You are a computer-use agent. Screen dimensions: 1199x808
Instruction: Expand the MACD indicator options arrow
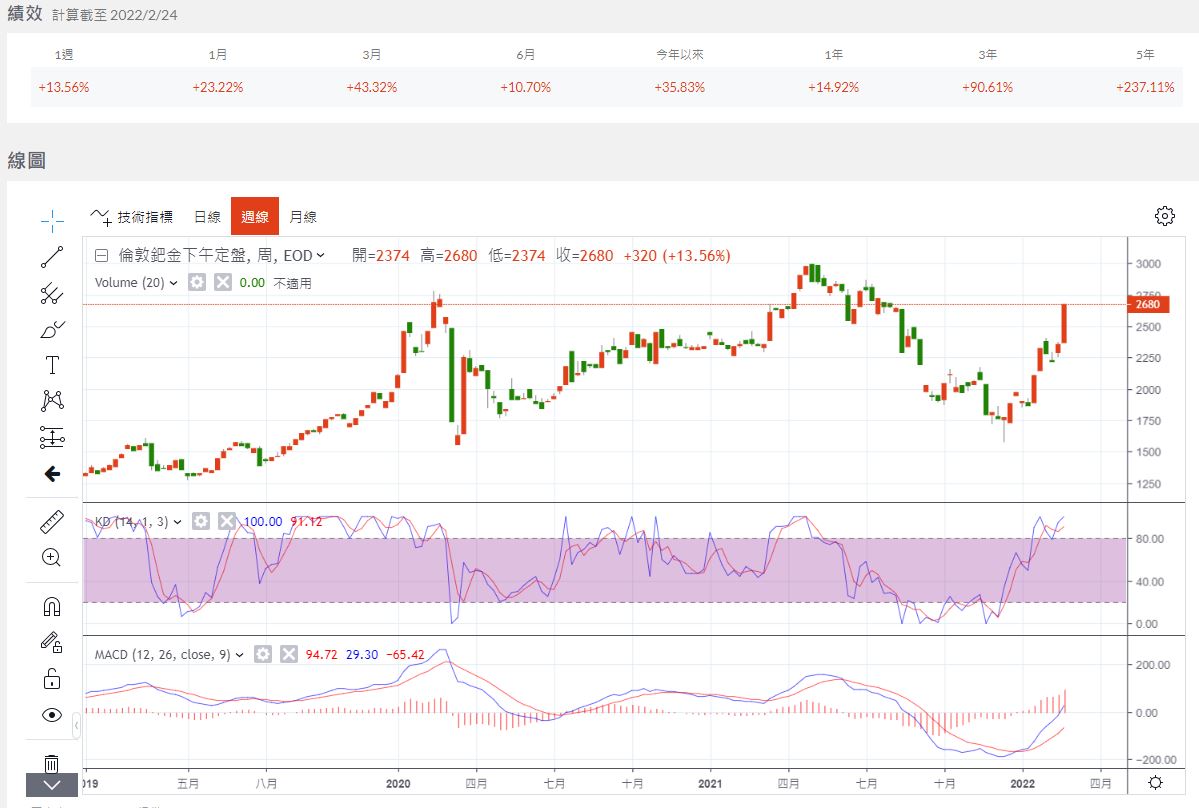239,655
